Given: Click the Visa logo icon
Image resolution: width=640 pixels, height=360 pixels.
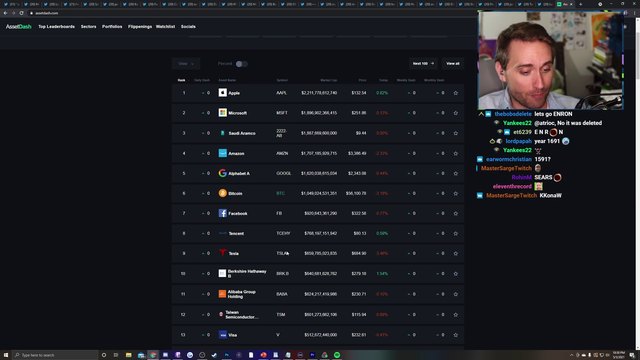Looking at the screenshot, I should pos(222,335).
